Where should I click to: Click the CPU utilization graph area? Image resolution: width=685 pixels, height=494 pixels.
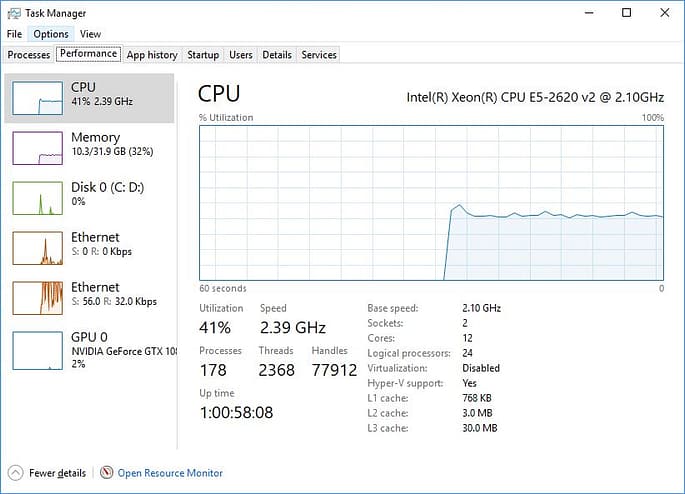click(431, 203)
